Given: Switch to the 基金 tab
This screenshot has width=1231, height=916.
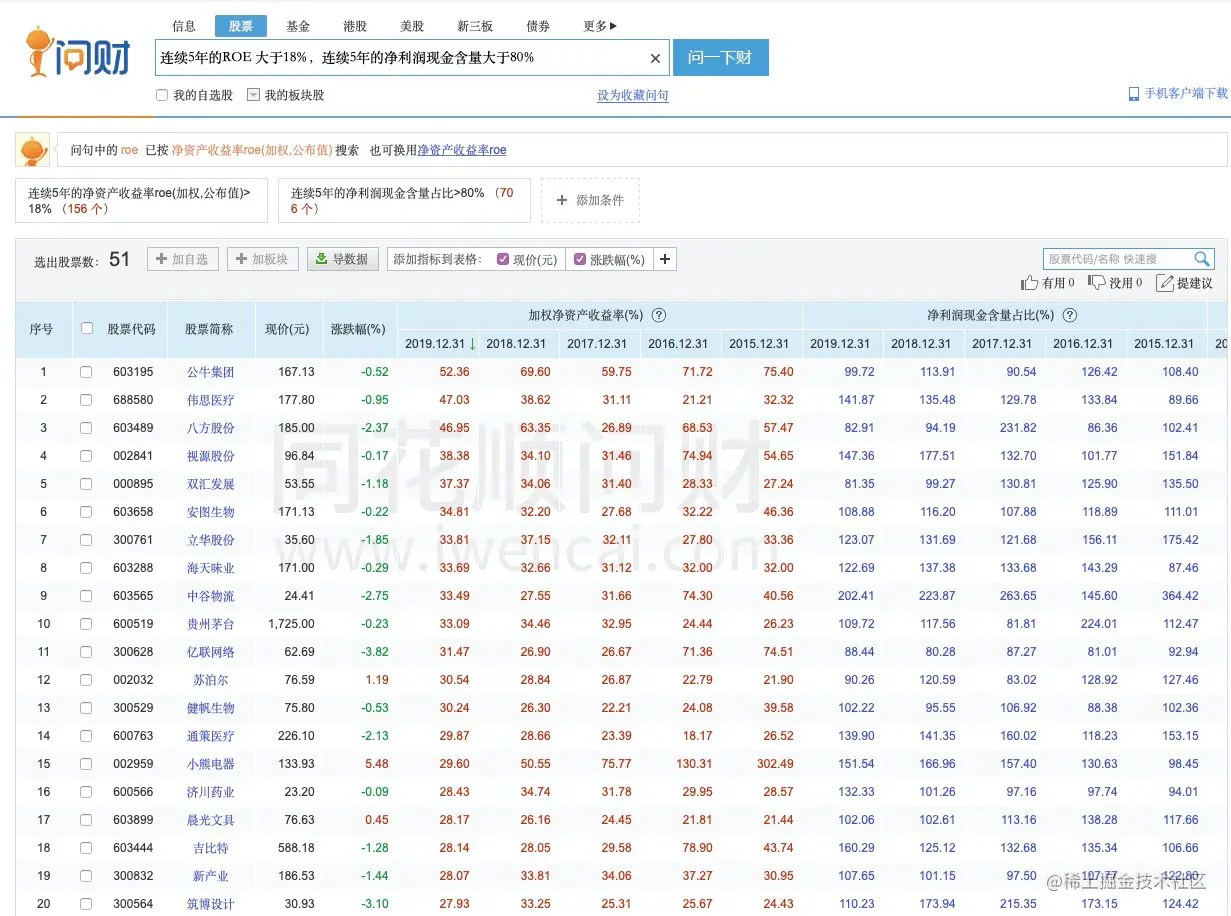Looking at the screenshot, I should (x=298, y=26).
